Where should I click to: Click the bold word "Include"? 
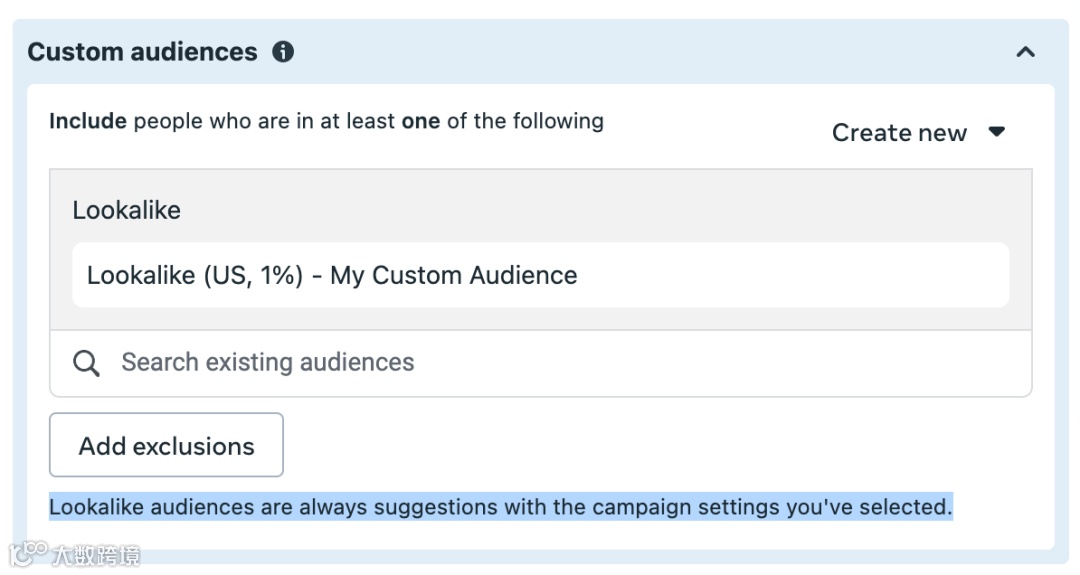click(88, 122)
